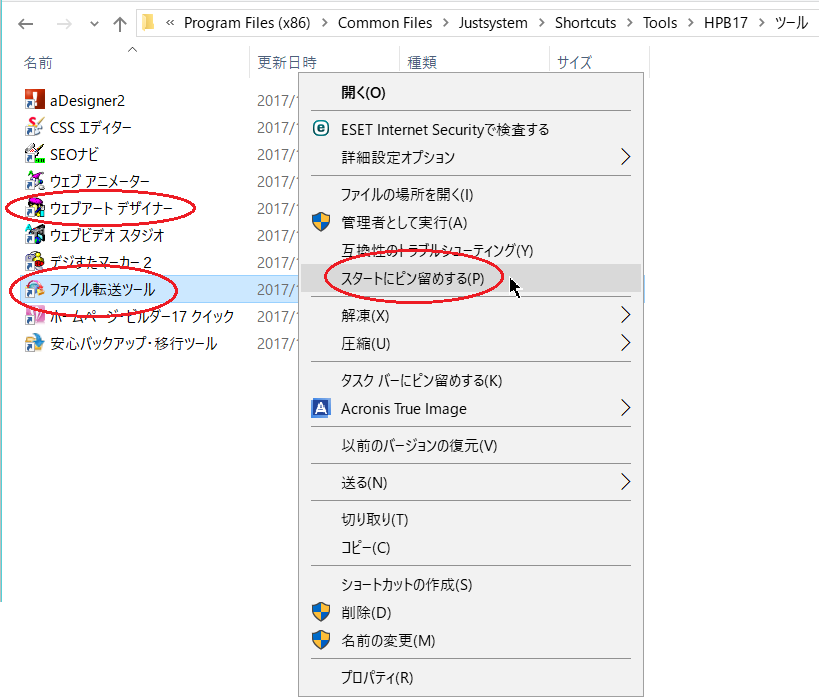Click the shield icon beside 削除(D)
This screenshot has height=700, width=819.
[x=321, y=612]
